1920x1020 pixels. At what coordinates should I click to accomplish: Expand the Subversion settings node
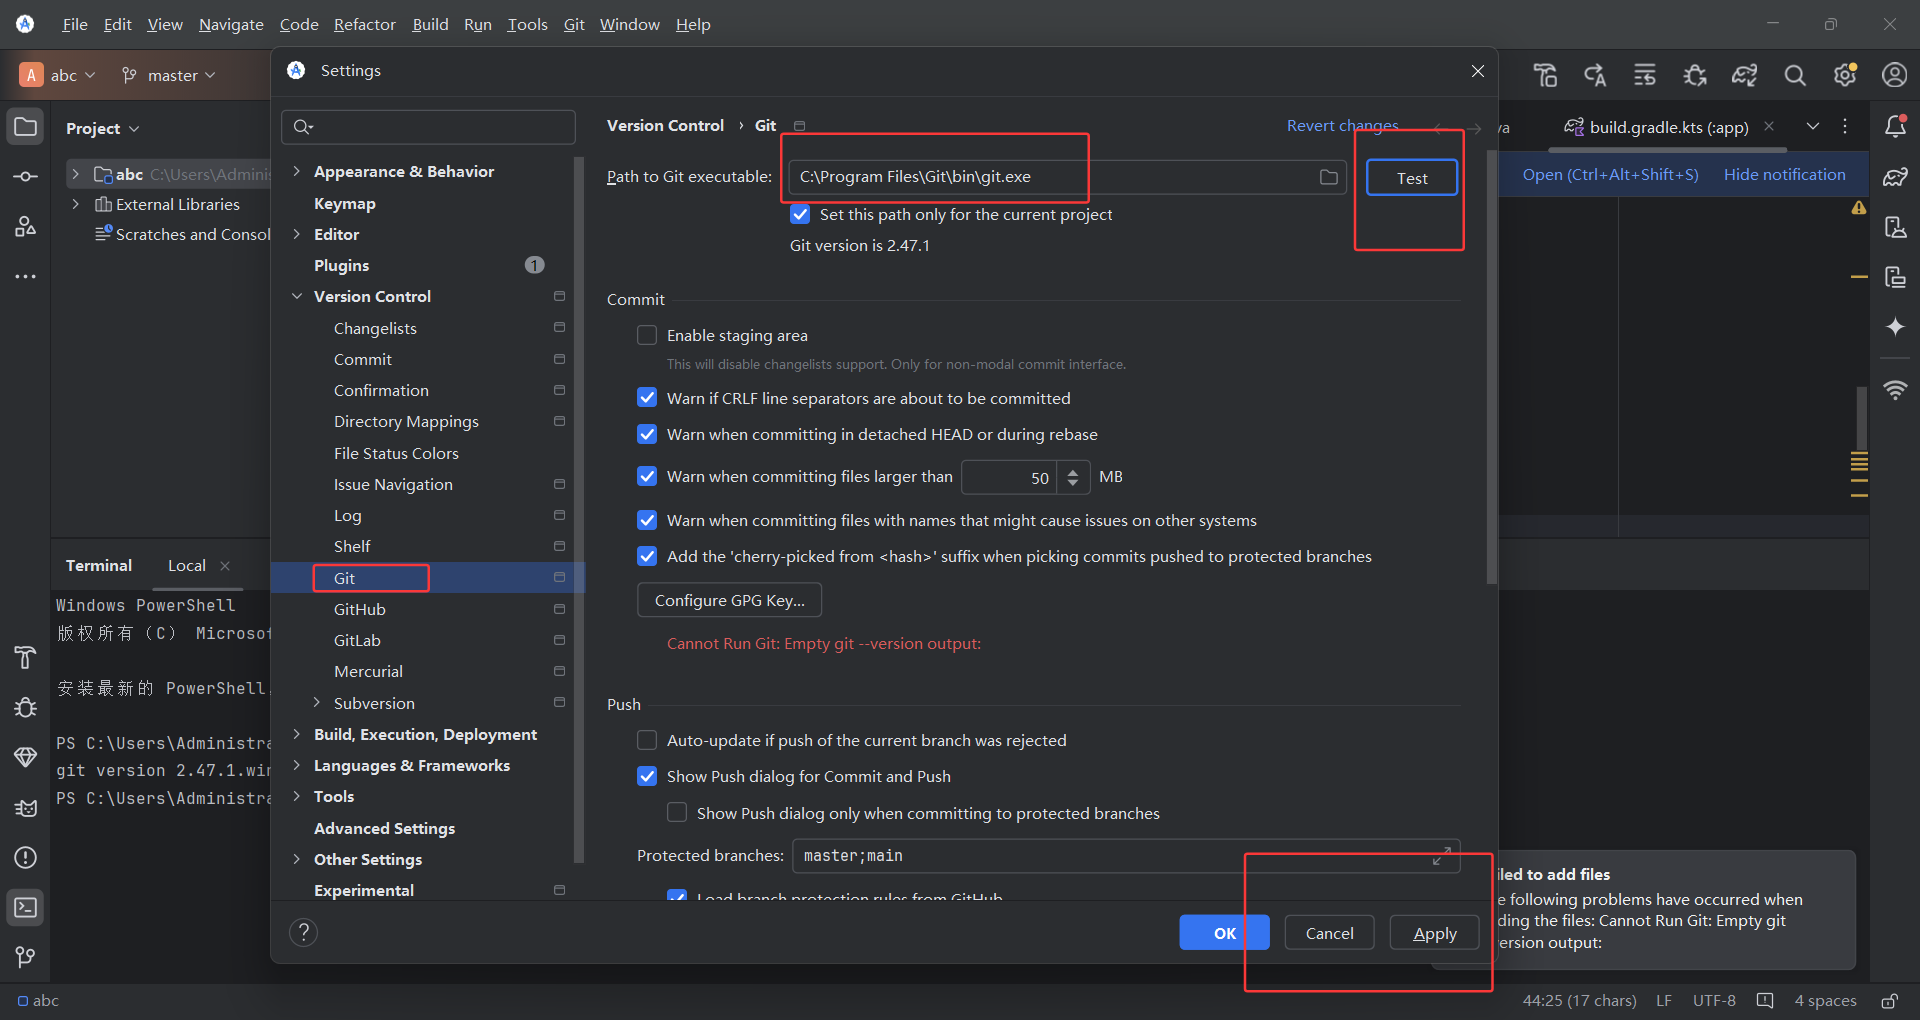tap(316, 703)
